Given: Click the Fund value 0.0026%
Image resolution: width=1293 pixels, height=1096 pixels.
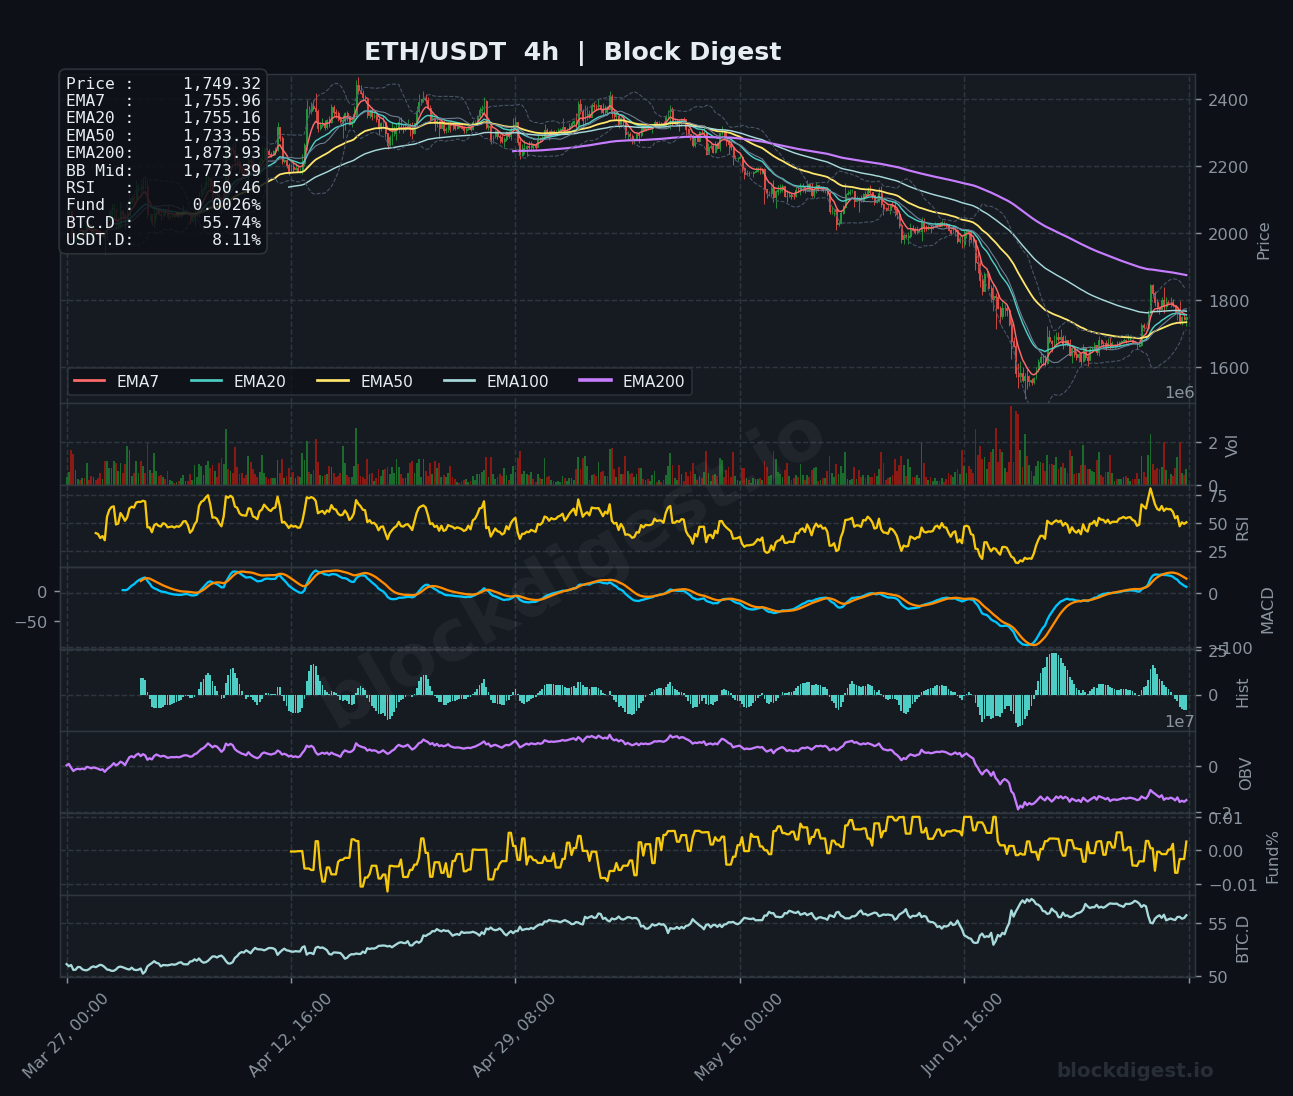Looking at the screenshot, I should click(227, 205).
